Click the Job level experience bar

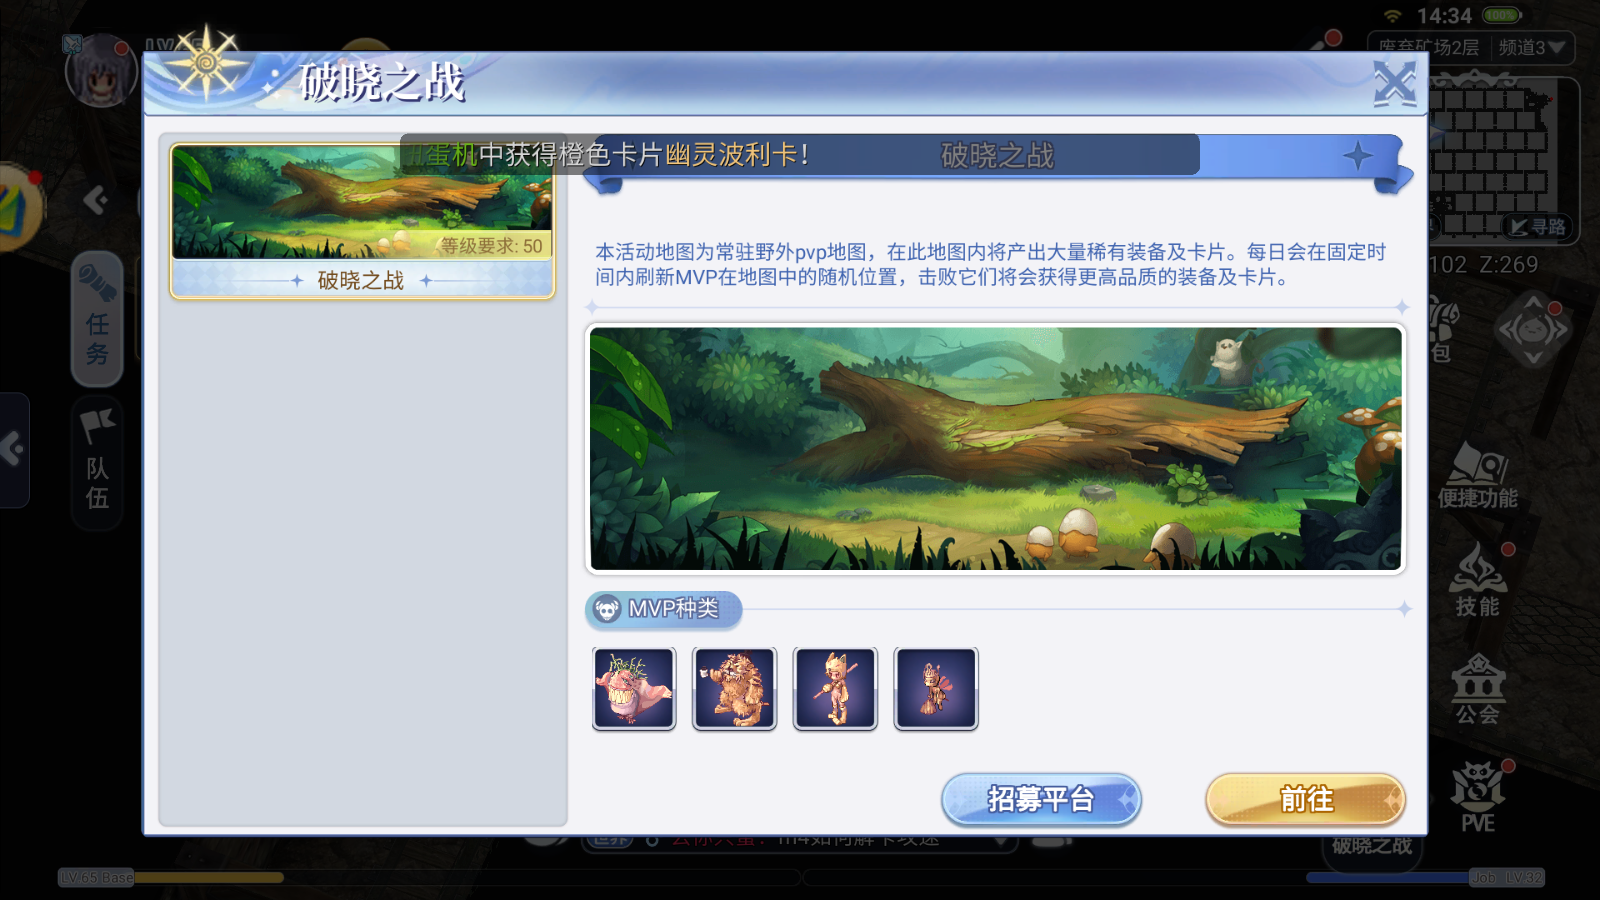[x=1175, y=878]
